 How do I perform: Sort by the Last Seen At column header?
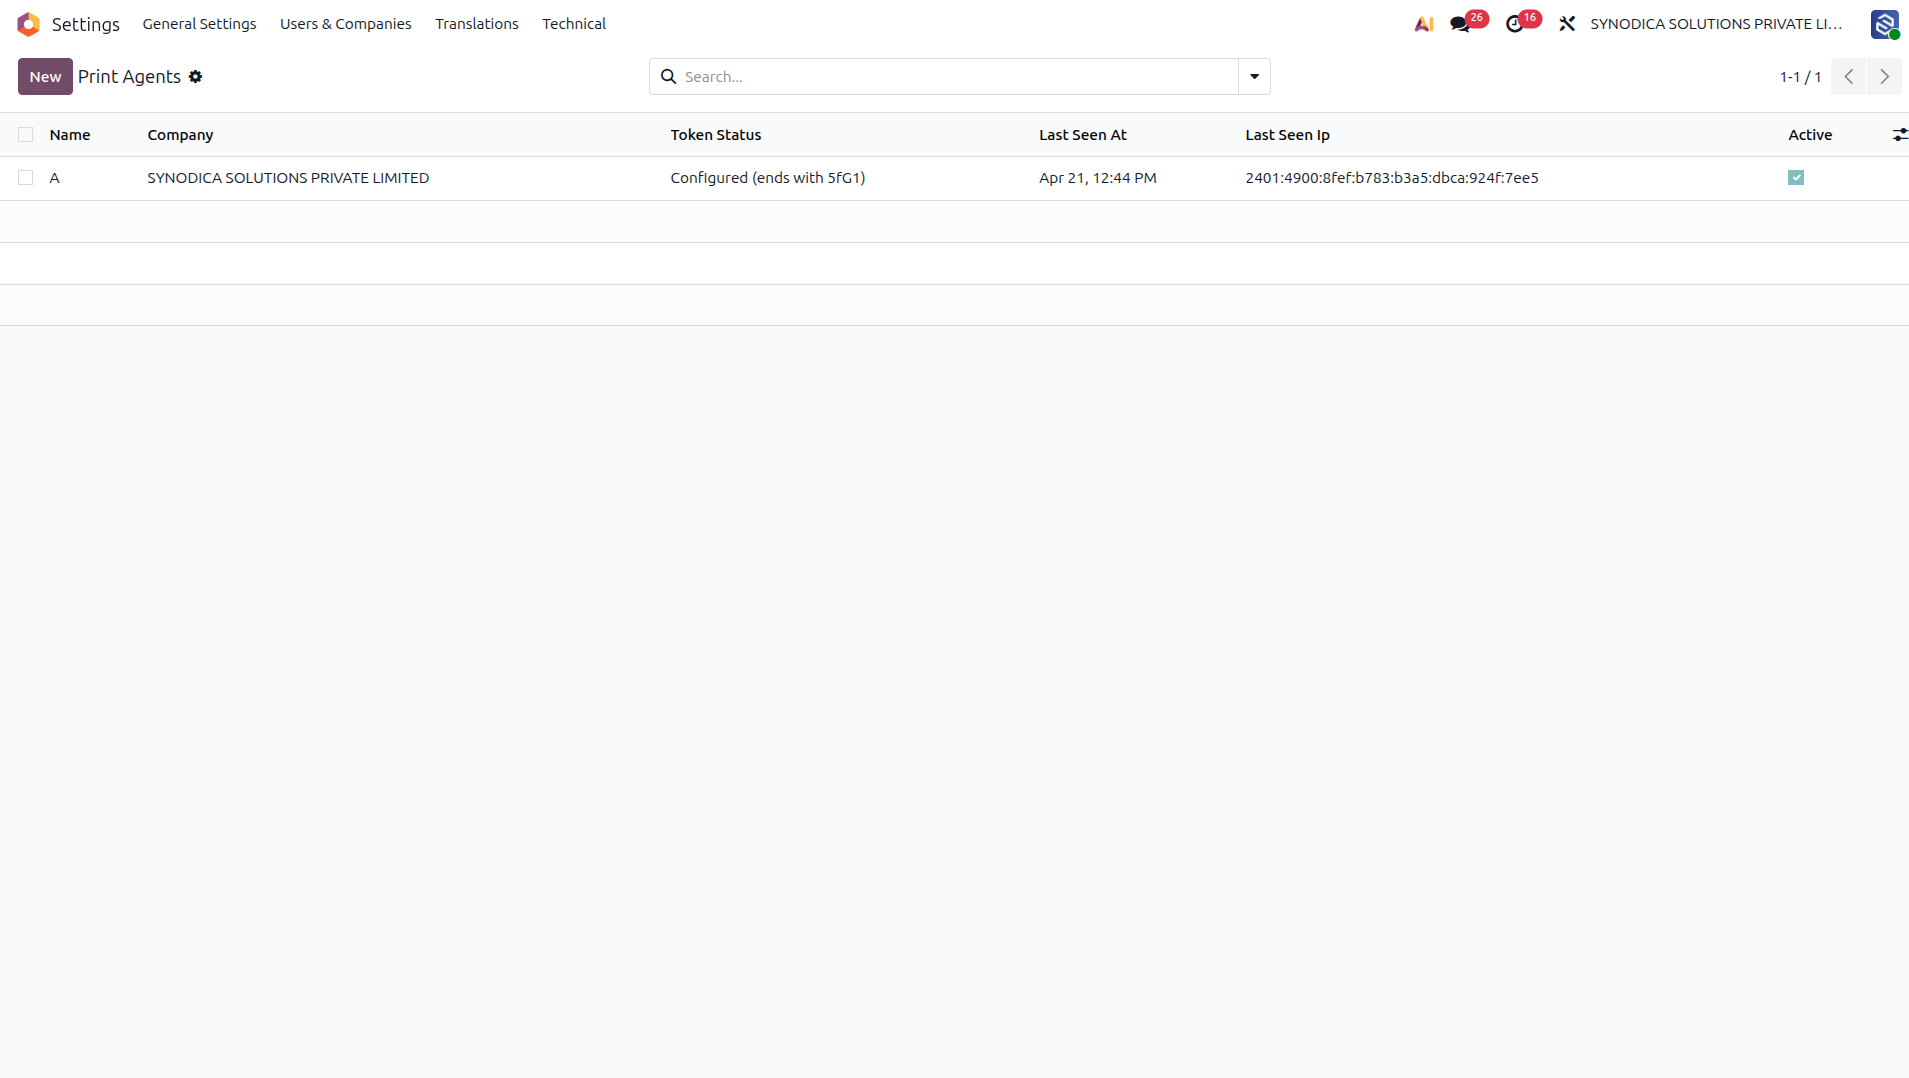coord(1083,135)
